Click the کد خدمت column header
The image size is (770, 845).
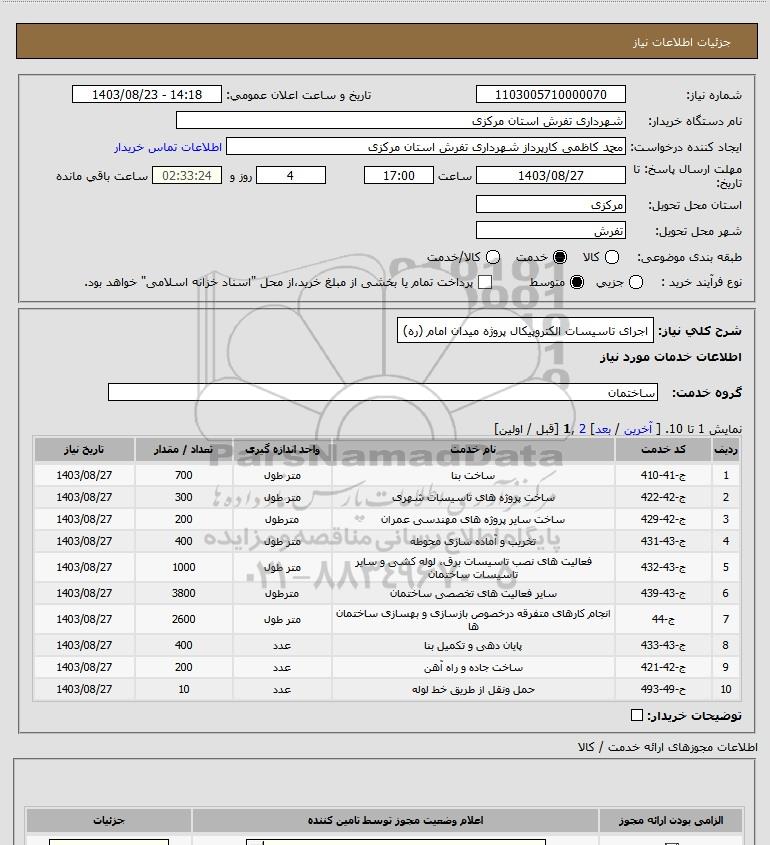coord(663,449)
